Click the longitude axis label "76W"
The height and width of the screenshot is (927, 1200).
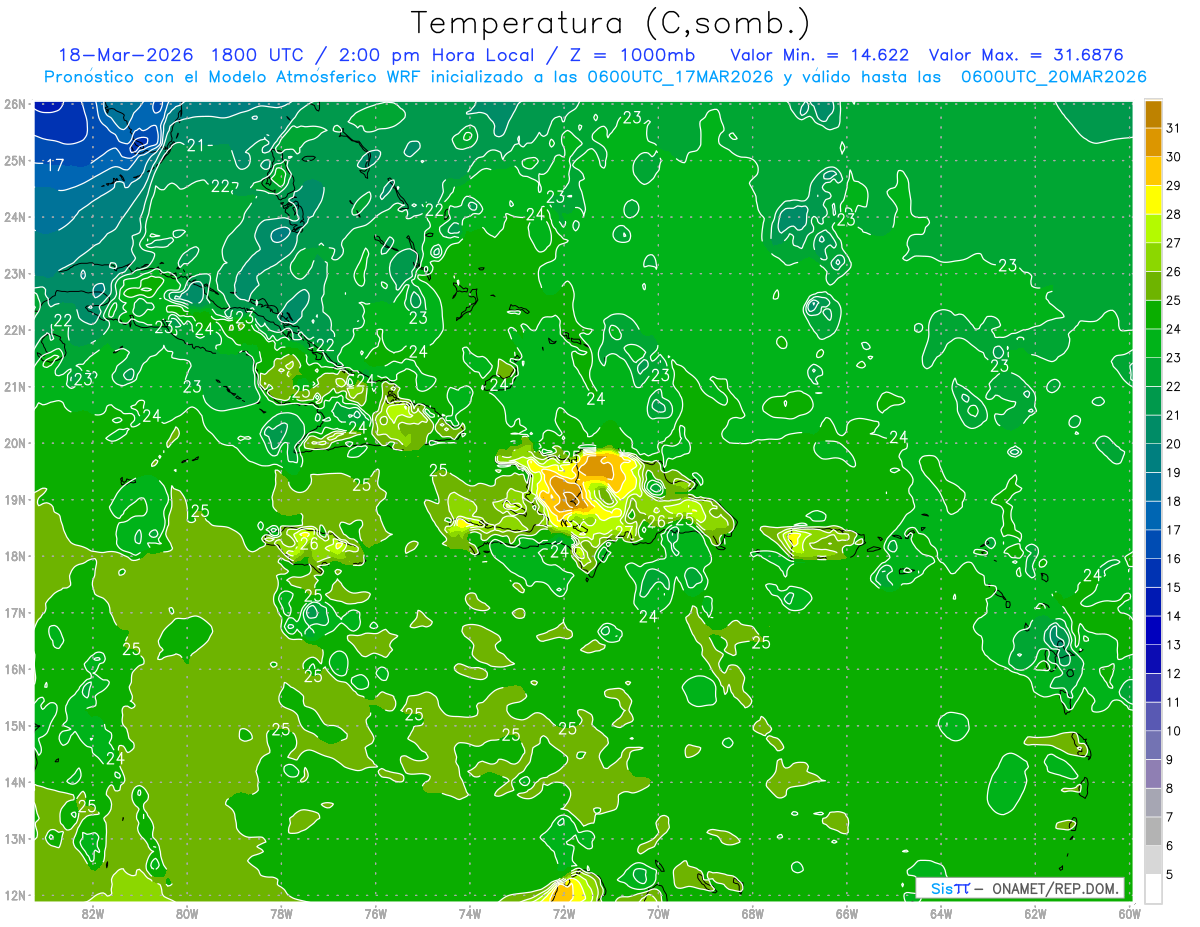375,913
